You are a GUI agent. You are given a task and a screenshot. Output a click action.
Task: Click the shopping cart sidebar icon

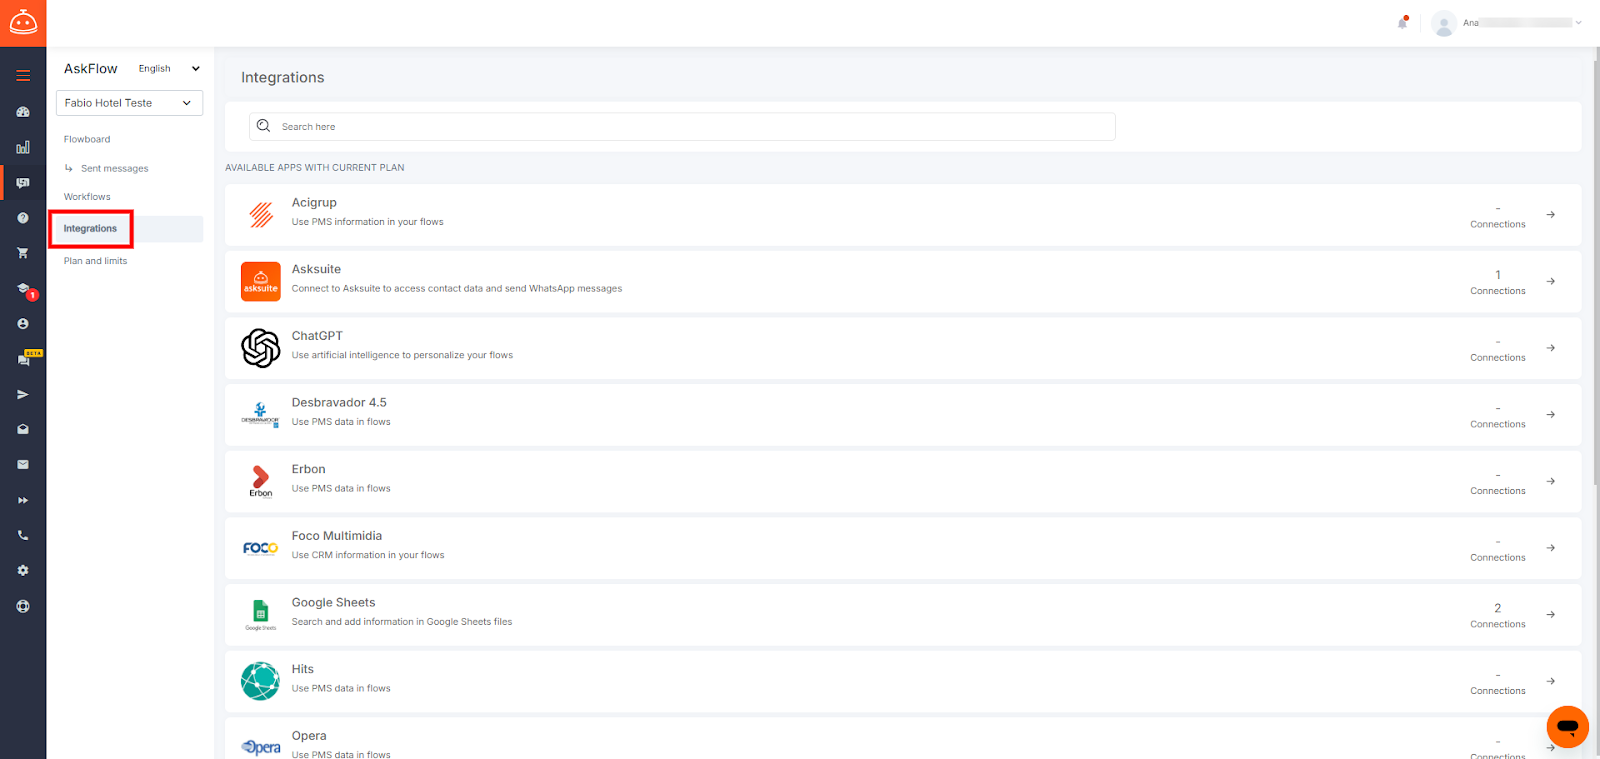[23, 253]
